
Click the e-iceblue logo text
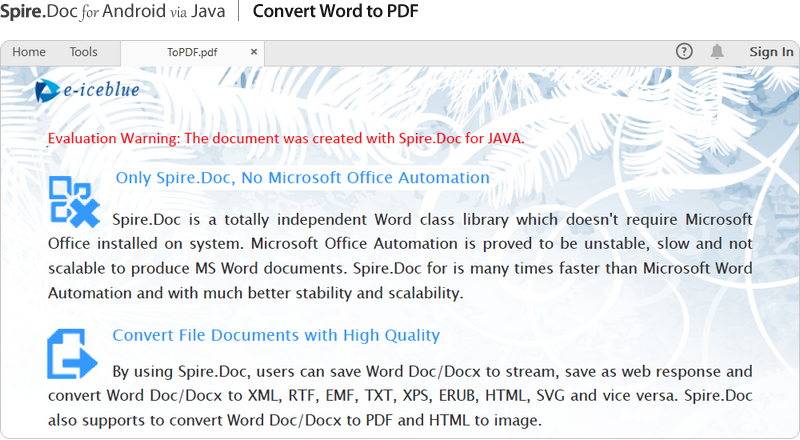pyautogui.click(x=101, y=91)
